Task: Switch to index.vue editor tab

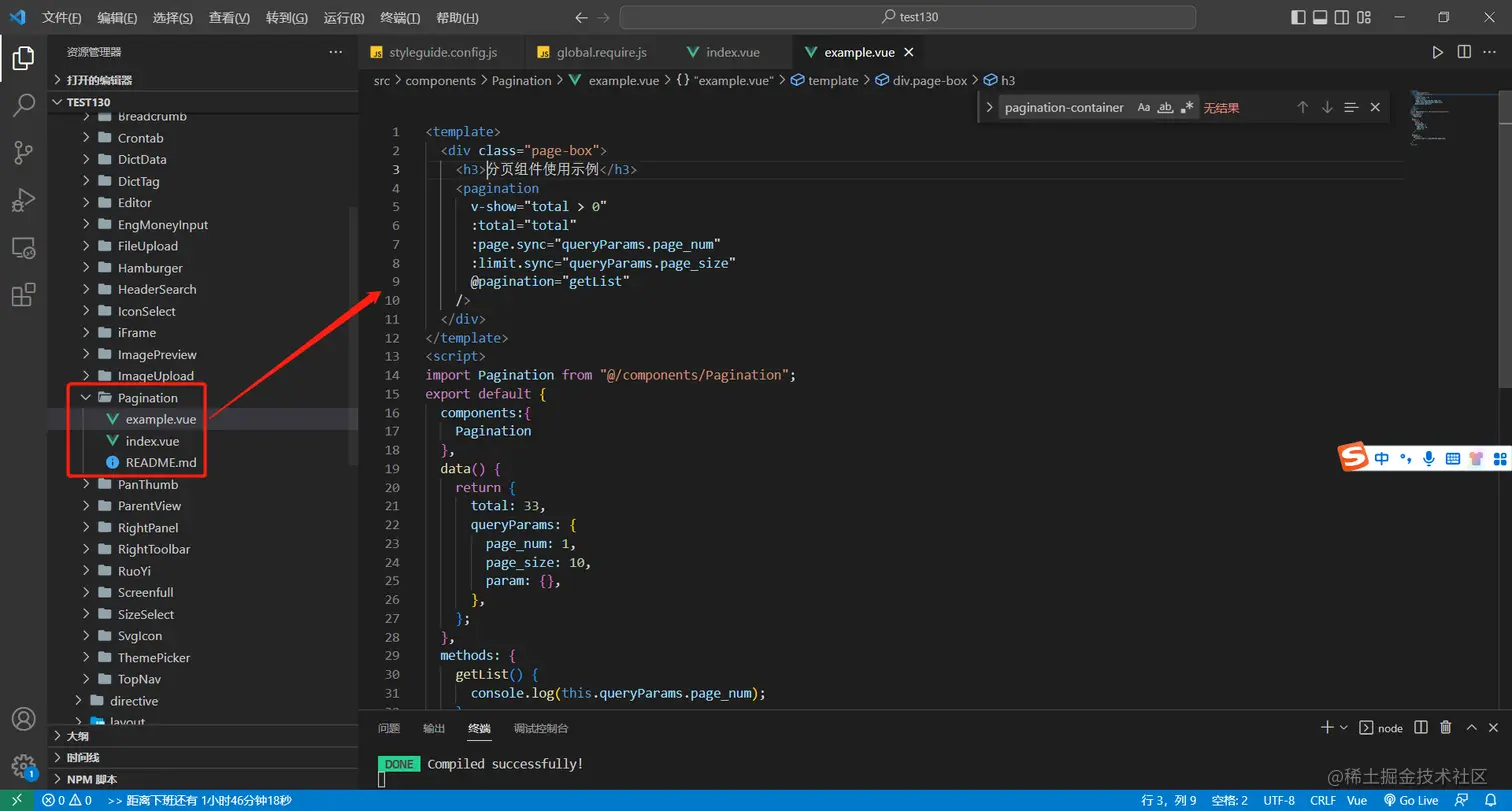Action: click(x=735, y=52)
